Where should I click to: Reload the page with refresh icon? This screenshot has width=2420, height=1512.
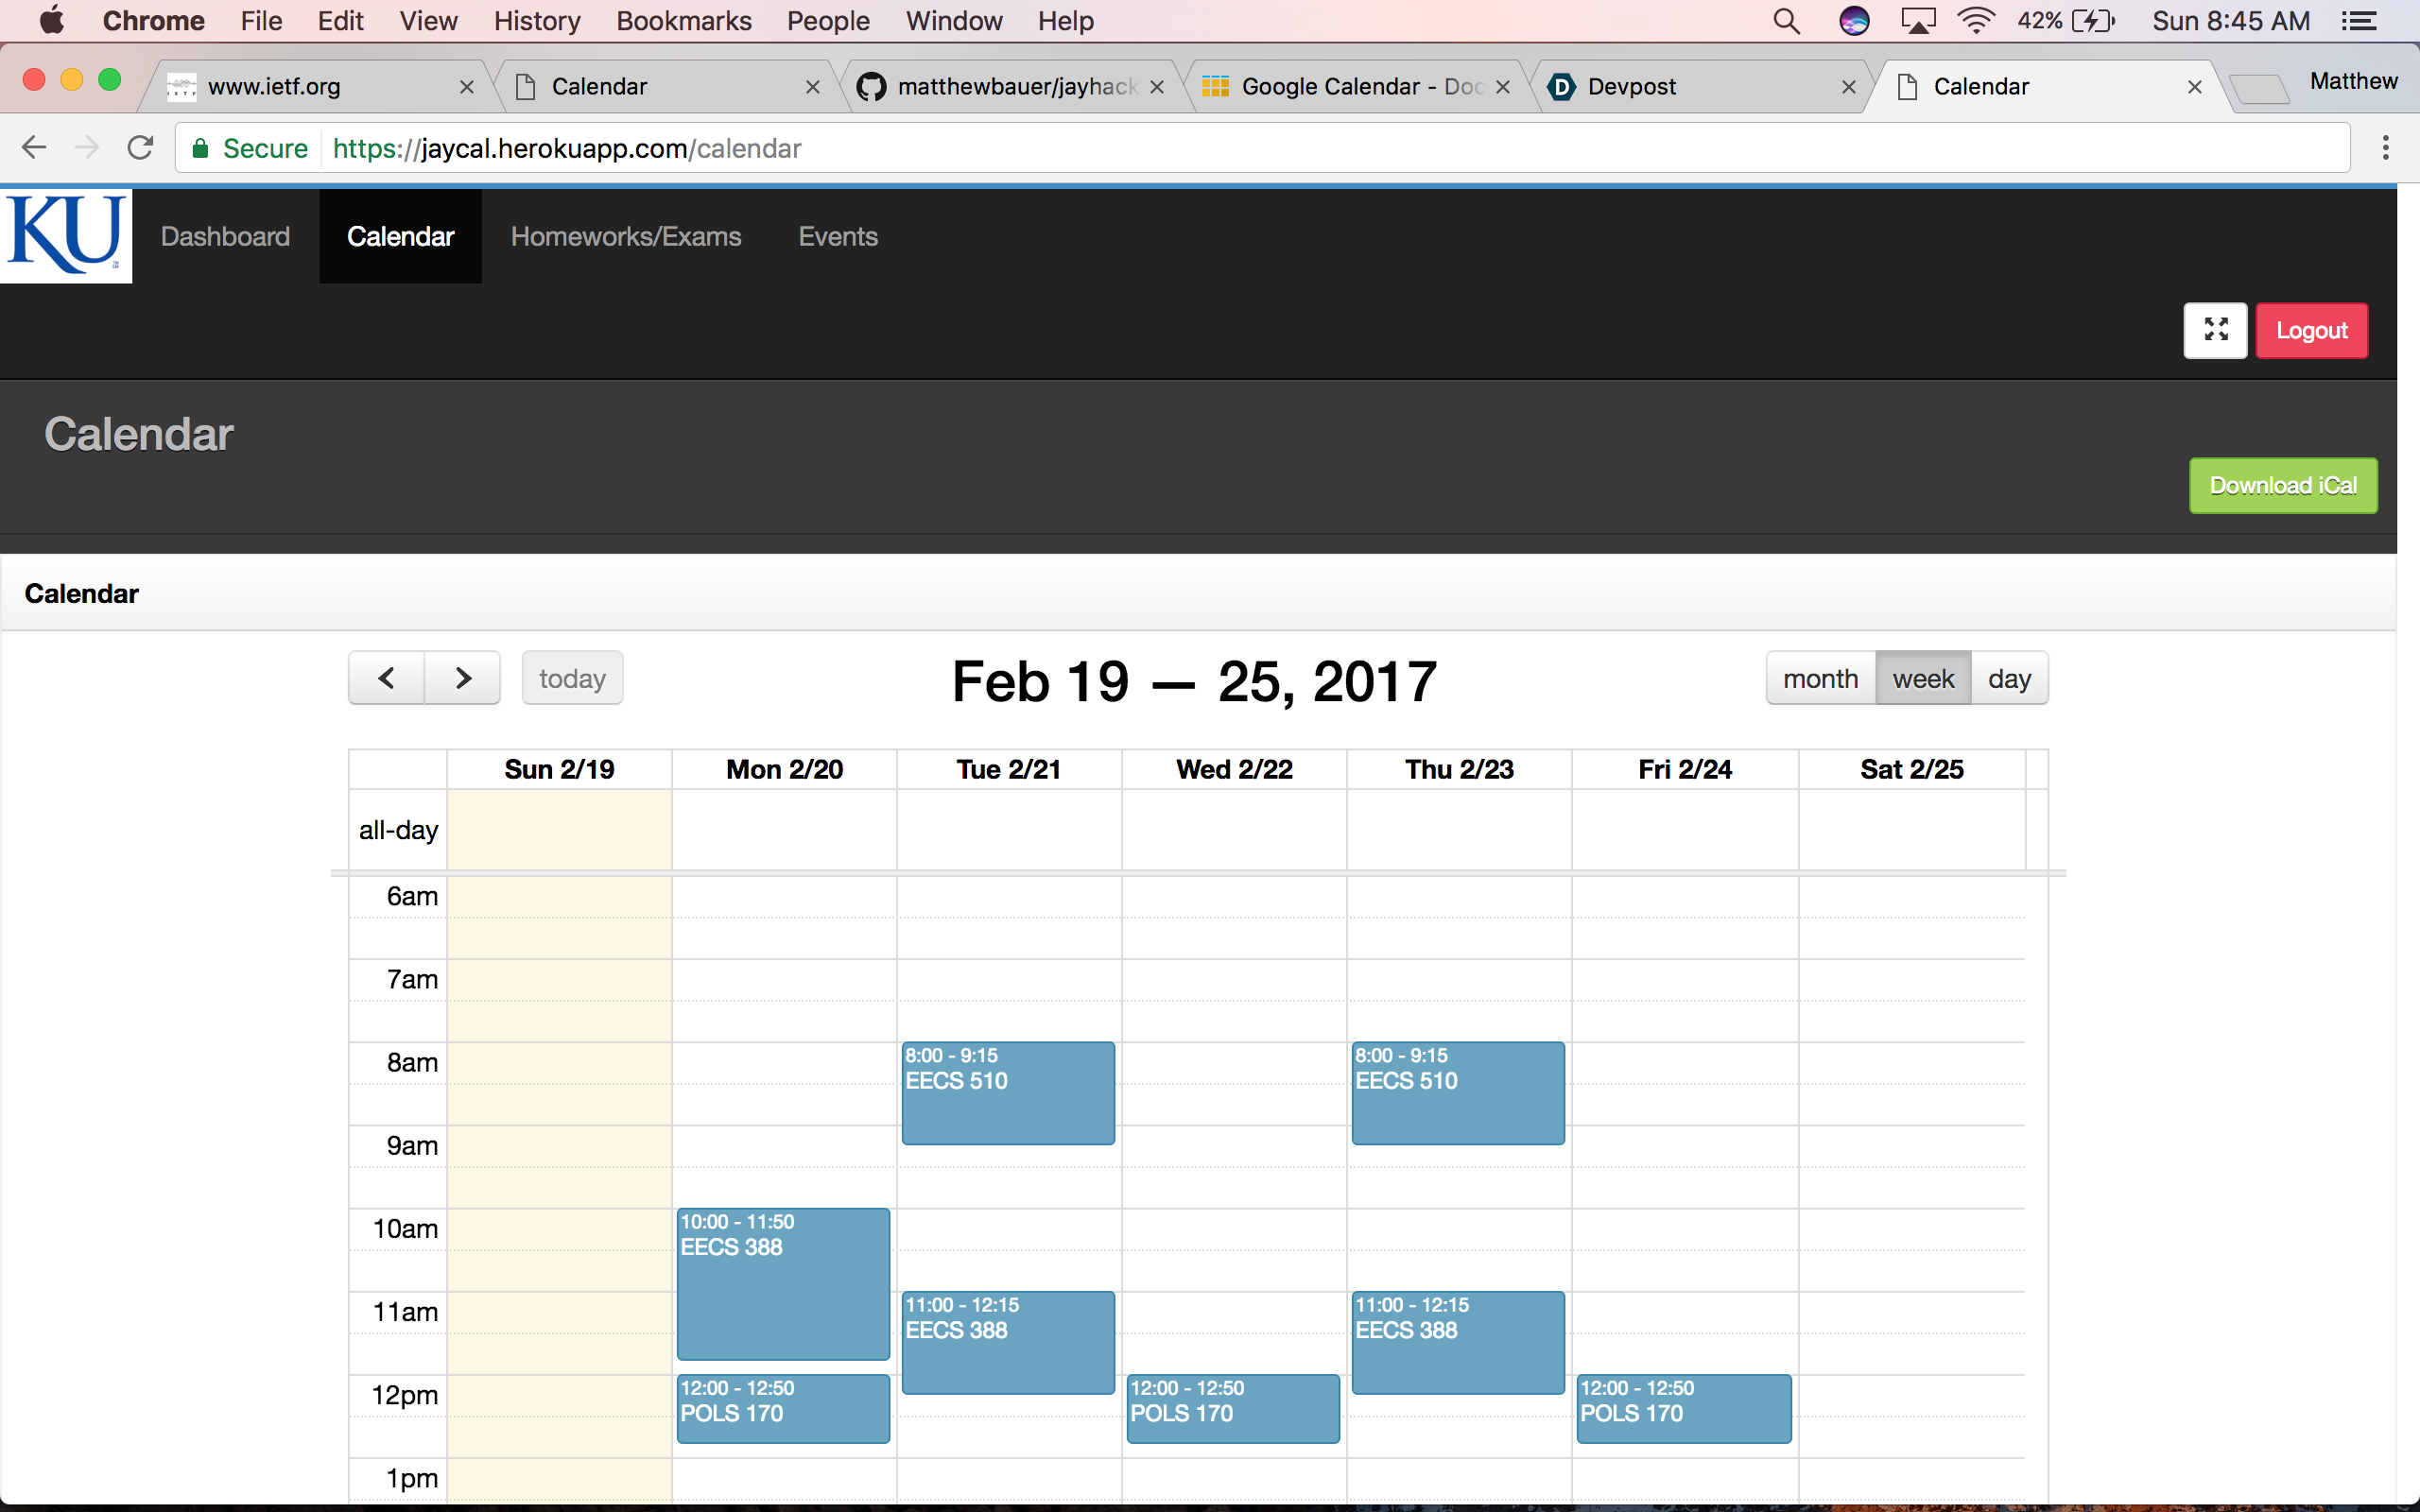140,148
